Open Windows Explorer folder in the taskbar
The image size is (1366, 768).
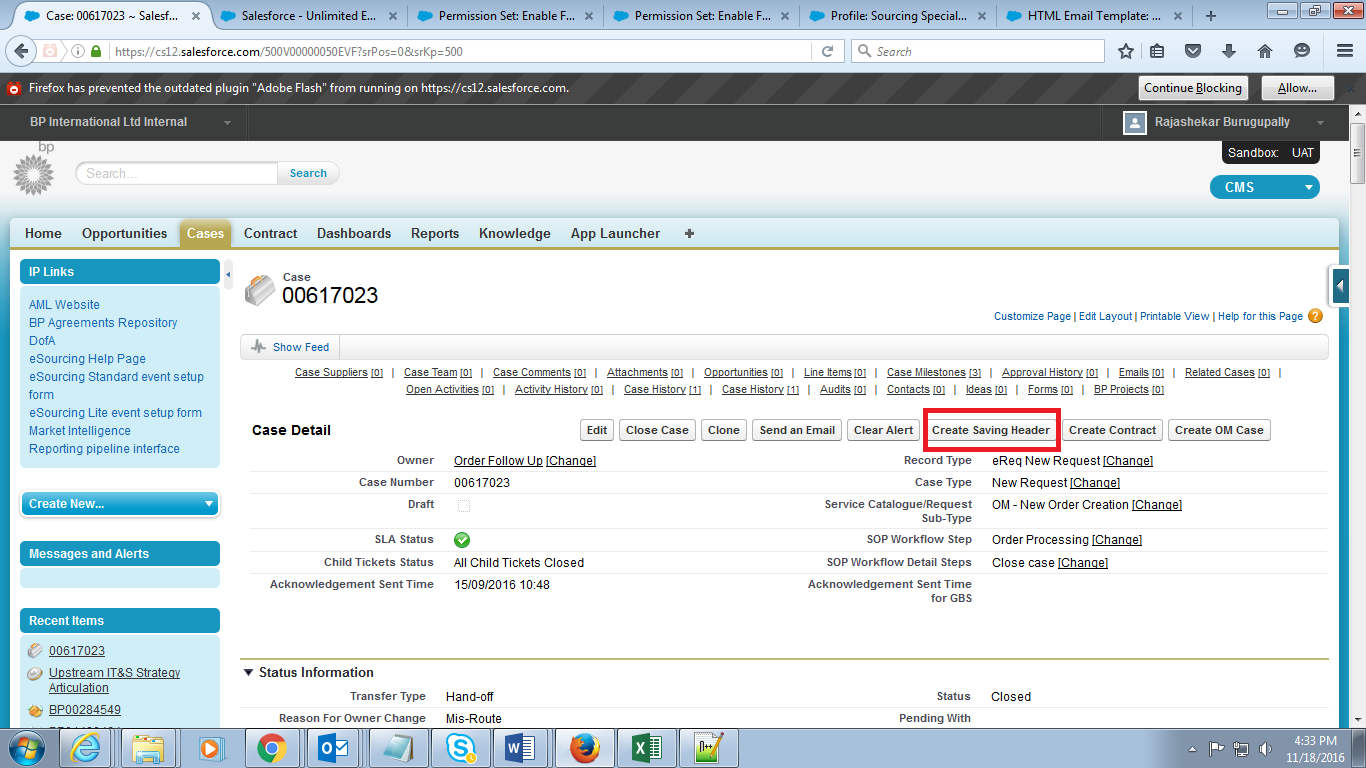[148, 748]
